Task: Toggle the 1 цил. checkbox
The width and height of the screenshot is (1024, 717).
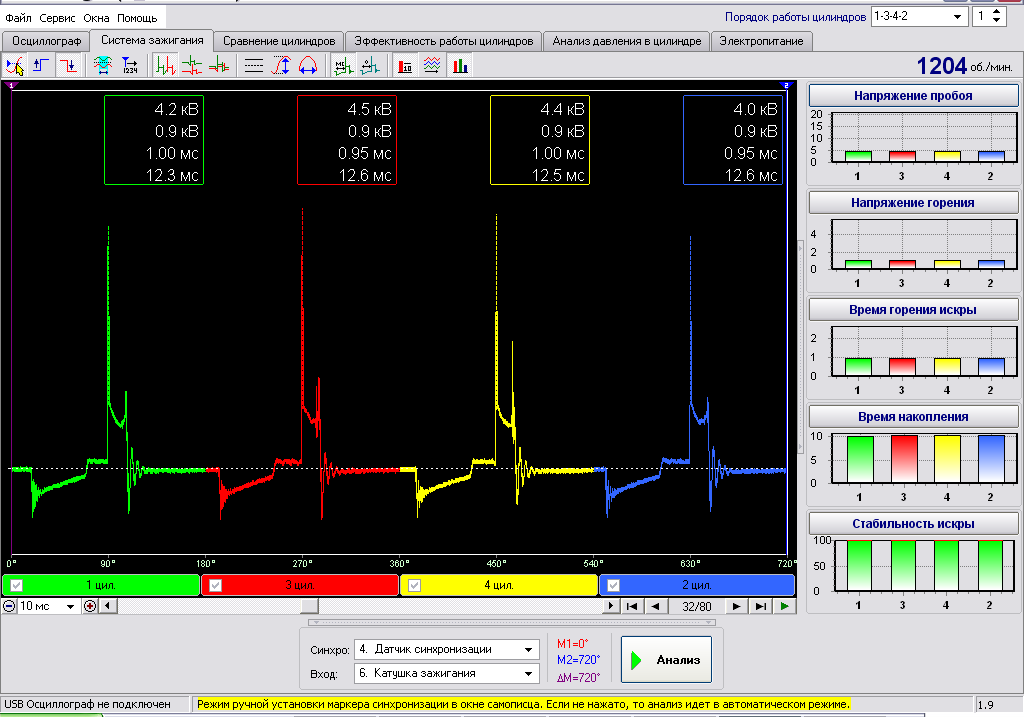Action: coord(16,585)
